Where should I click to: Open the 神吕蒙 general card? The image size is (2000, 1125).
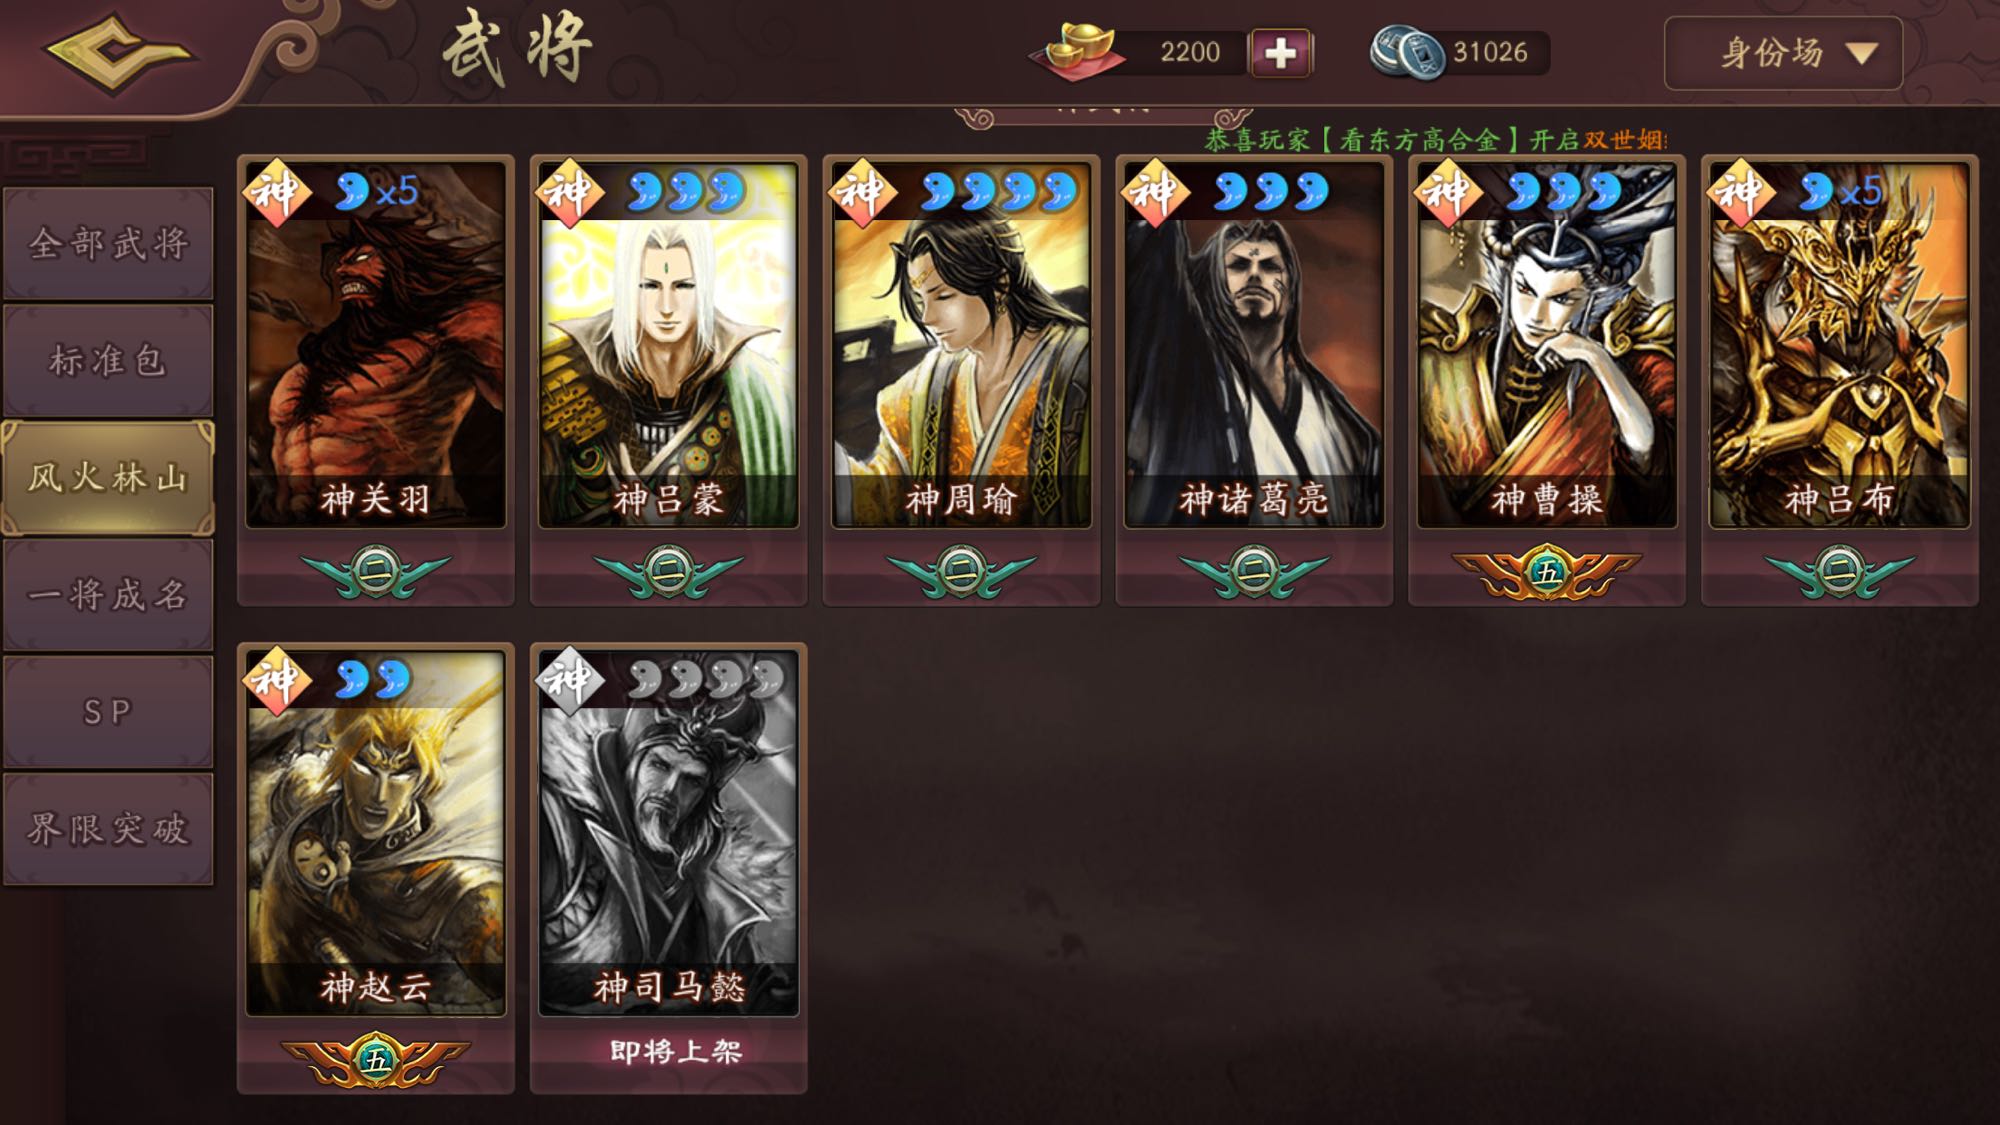click(668, 345)
